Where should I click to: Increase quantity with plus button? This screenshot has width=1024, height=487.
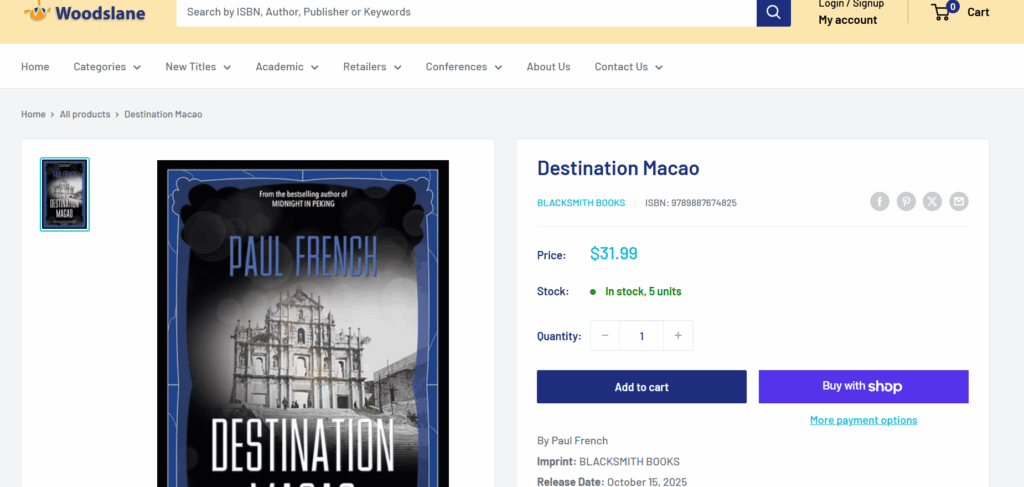[x=677, y=336]
